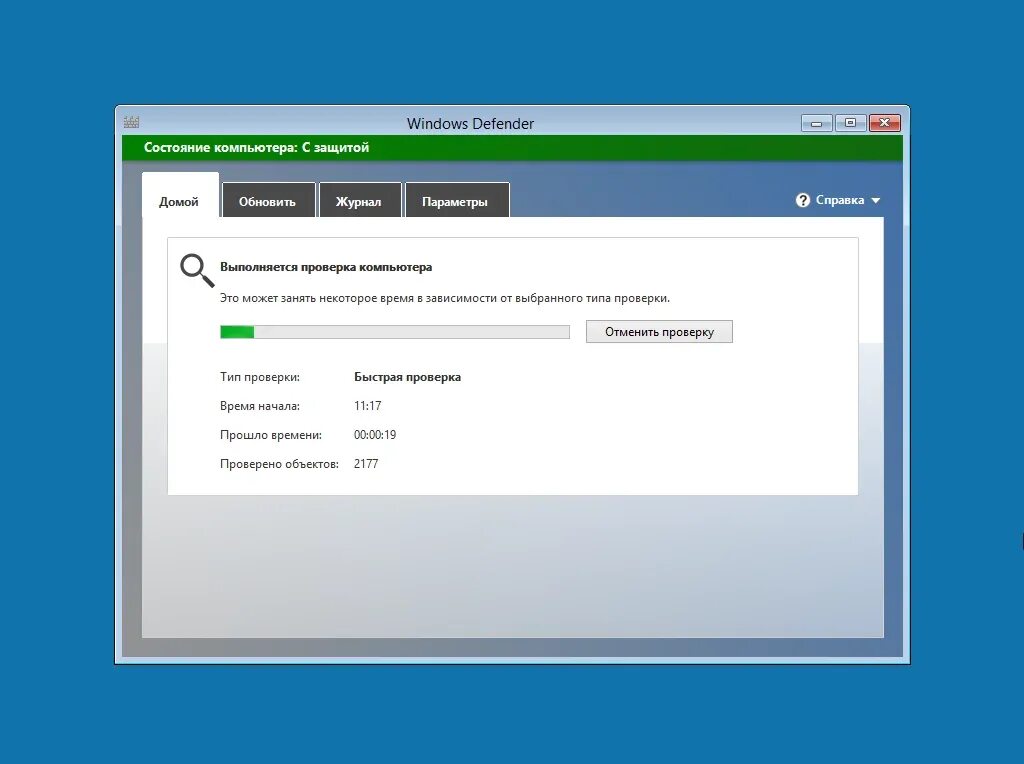1024x764 pixels.
Task: Click the 'Быстрая проверка' scan type value
Action: click(x=408, y=377)
